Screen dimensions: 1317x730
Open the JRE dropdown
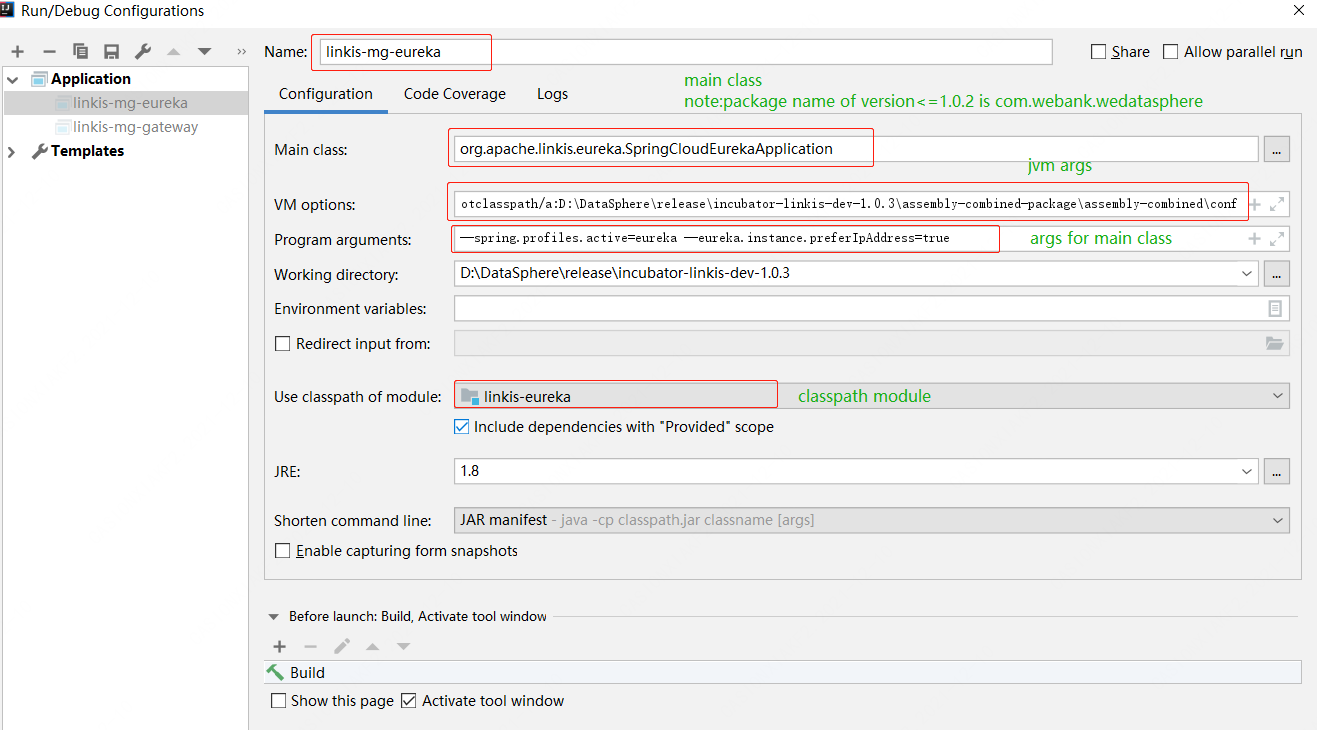coord(1246,471)
